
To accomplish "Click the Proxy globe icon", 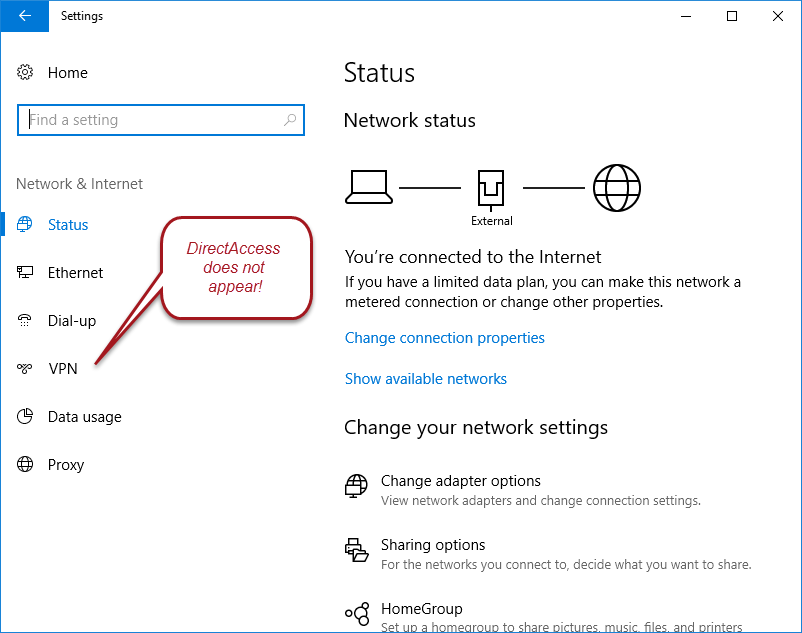I will point(24,464).
